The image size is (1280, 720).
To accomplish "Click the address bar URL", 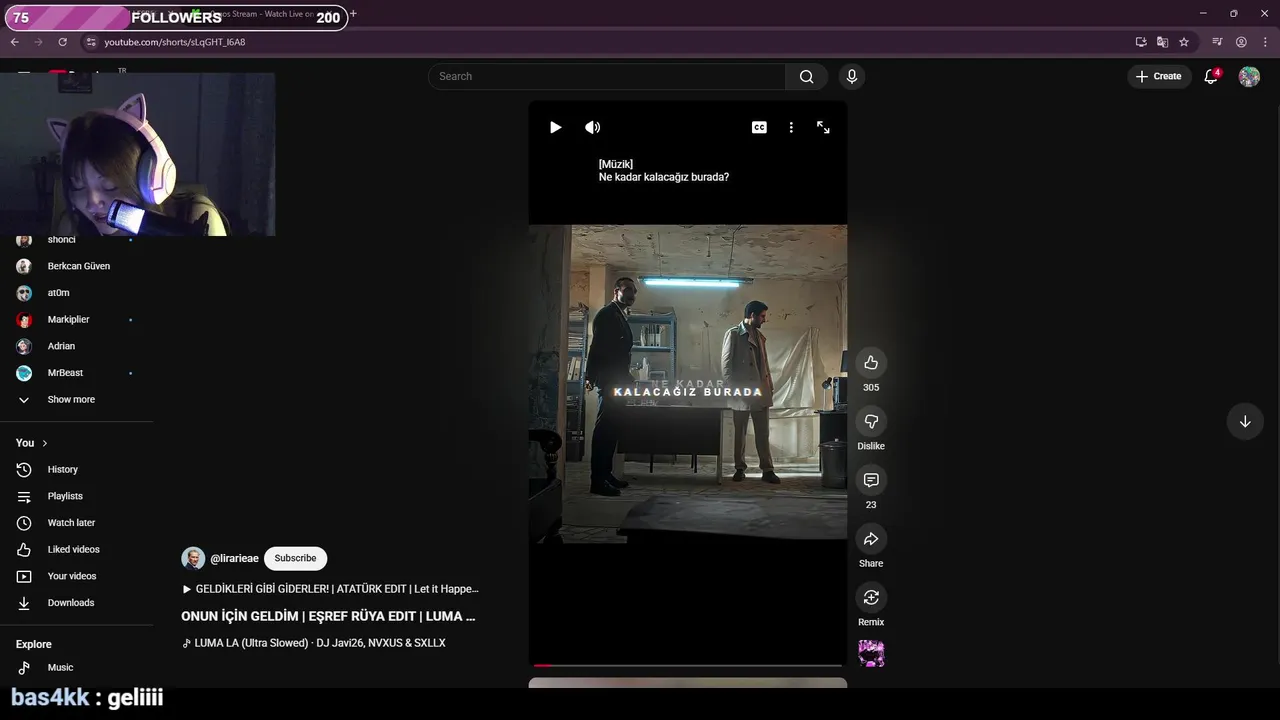I will tap(175, 42).
